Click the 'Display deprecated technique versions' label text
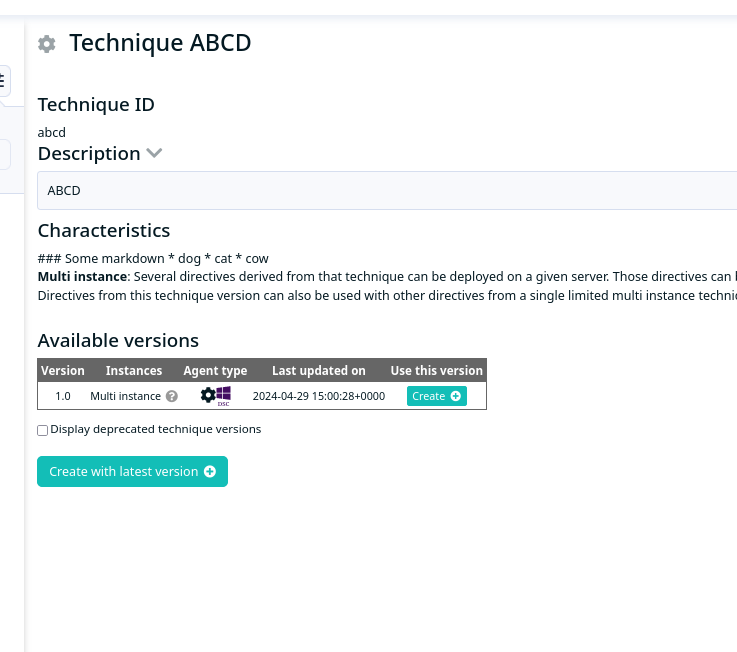 156,429
